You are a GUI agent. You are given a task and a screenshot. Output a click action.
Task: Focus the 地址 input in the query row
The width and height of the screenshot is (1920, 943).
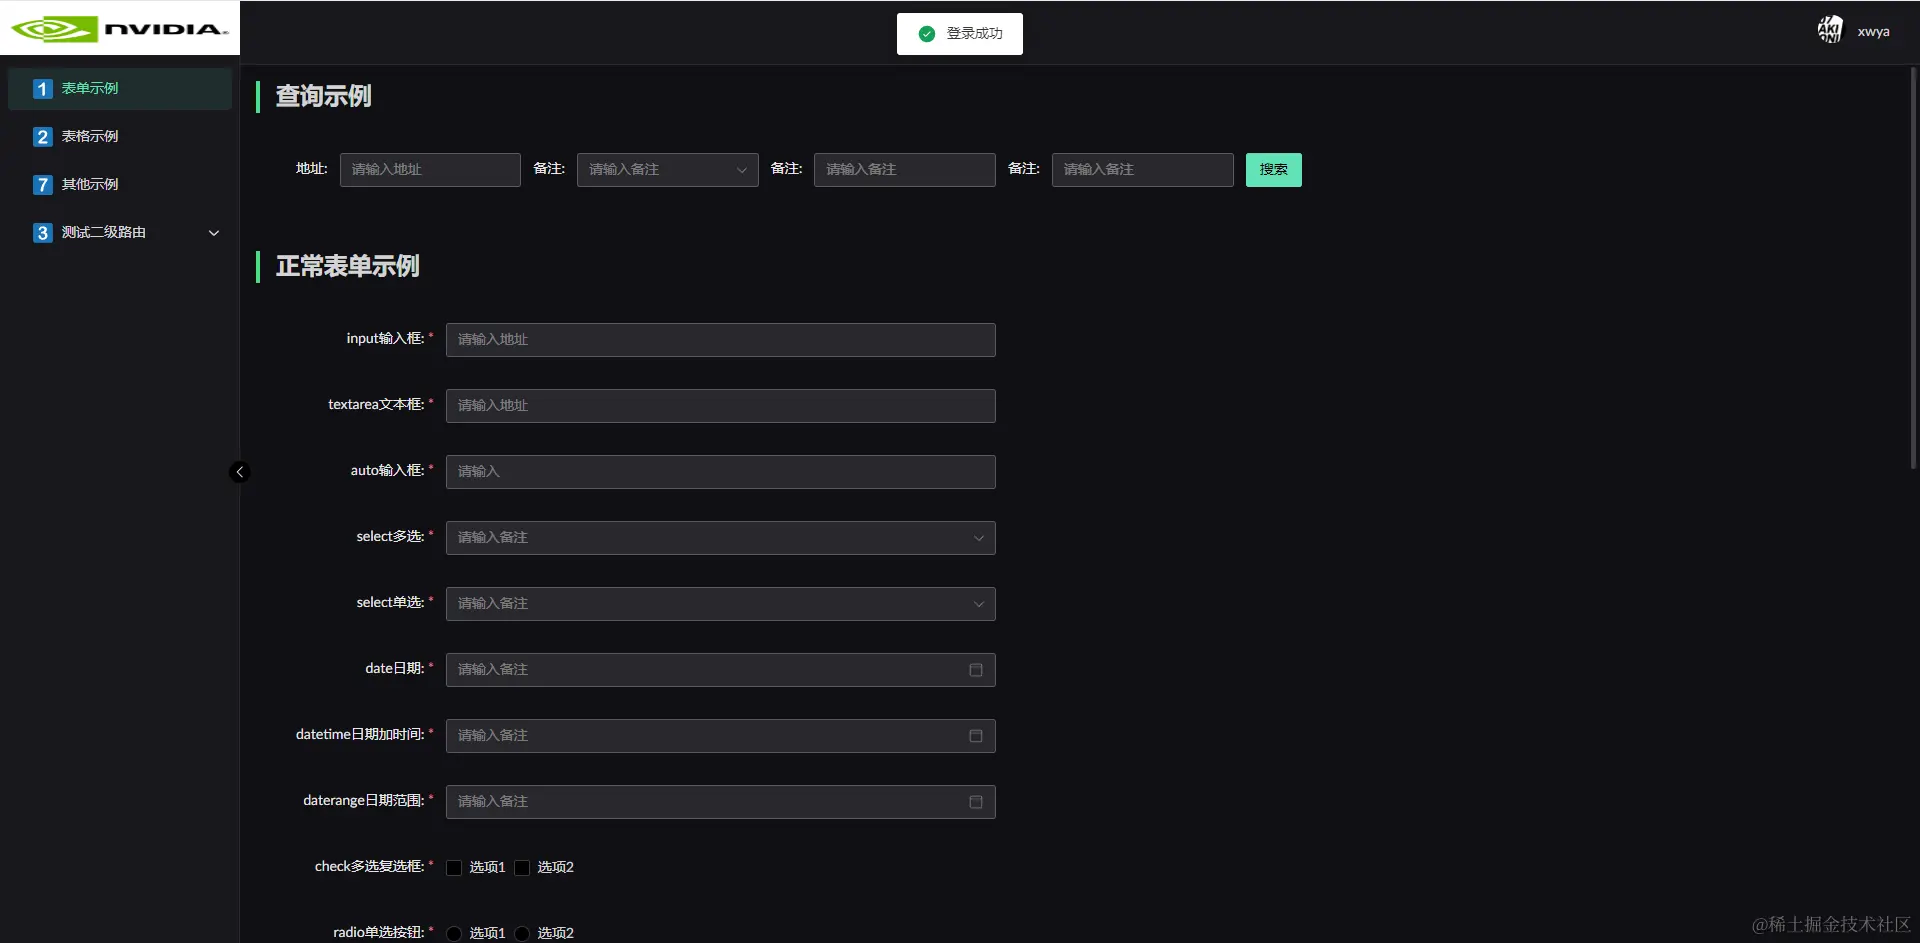430,170
